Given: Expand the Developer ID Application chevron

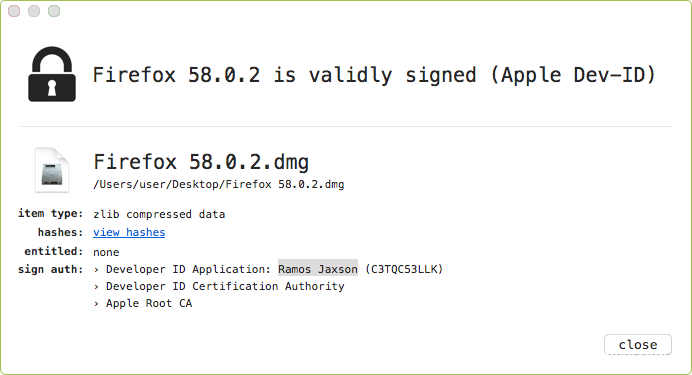Looking at the screenshot, I should (96, 270).
